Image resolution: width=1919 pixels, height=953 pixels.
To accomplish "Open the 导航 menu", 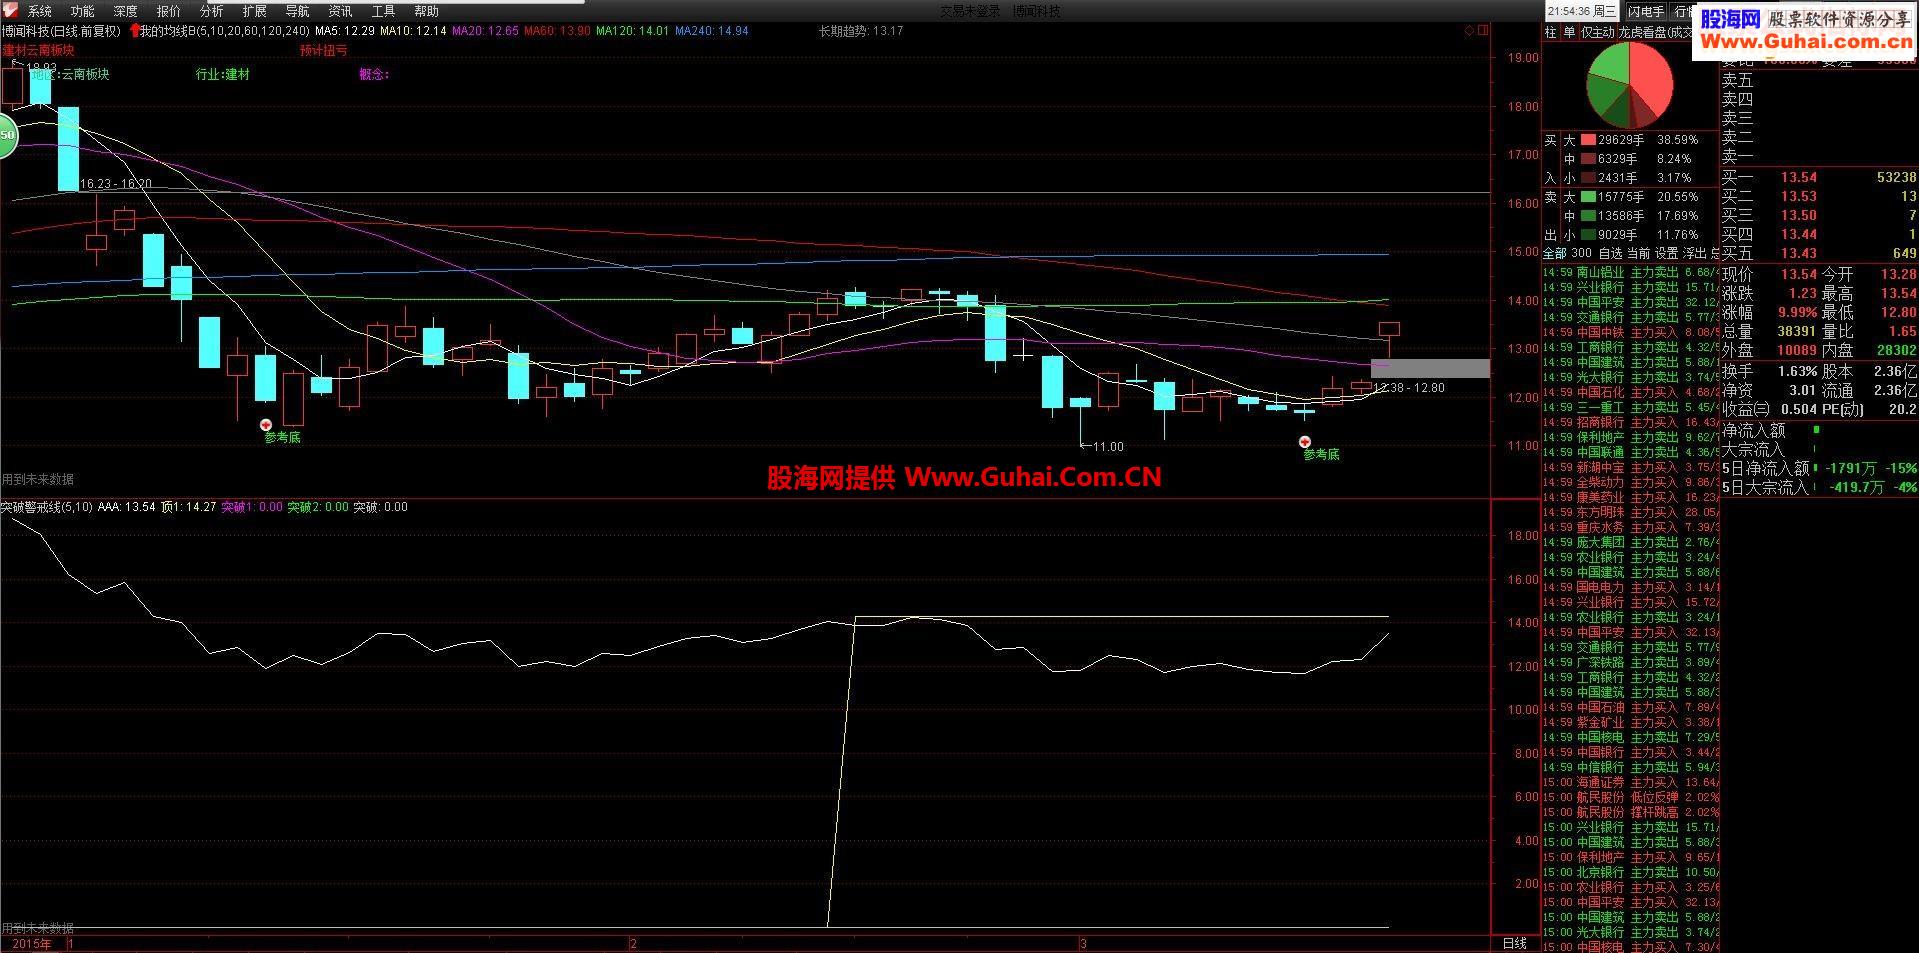I will [x=297, y=11].
